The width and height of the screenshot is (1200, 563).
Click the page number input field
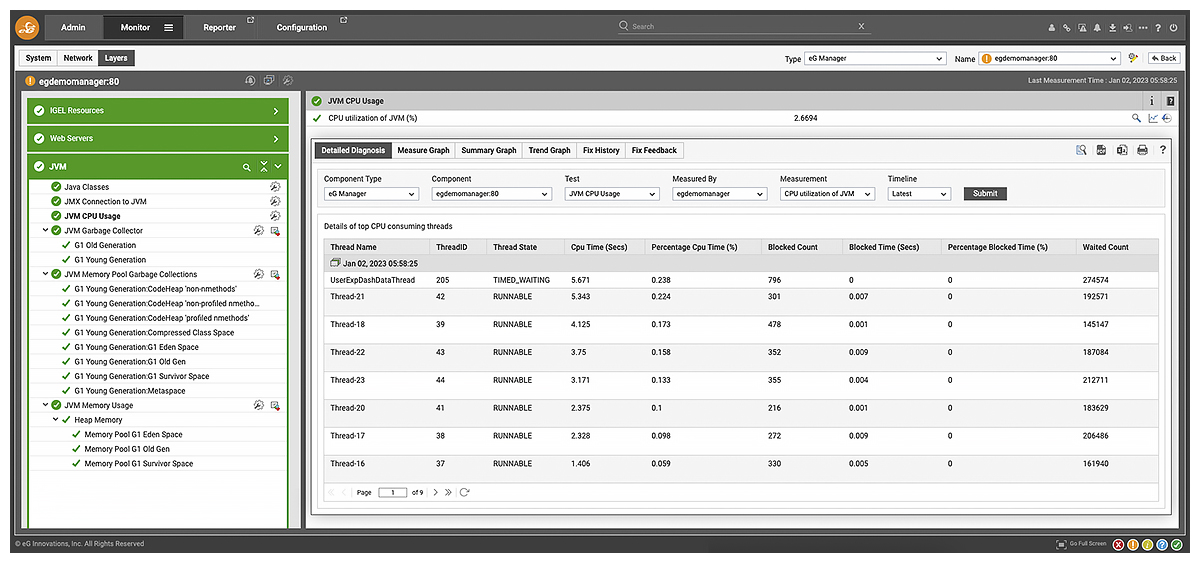pos(393,492)
